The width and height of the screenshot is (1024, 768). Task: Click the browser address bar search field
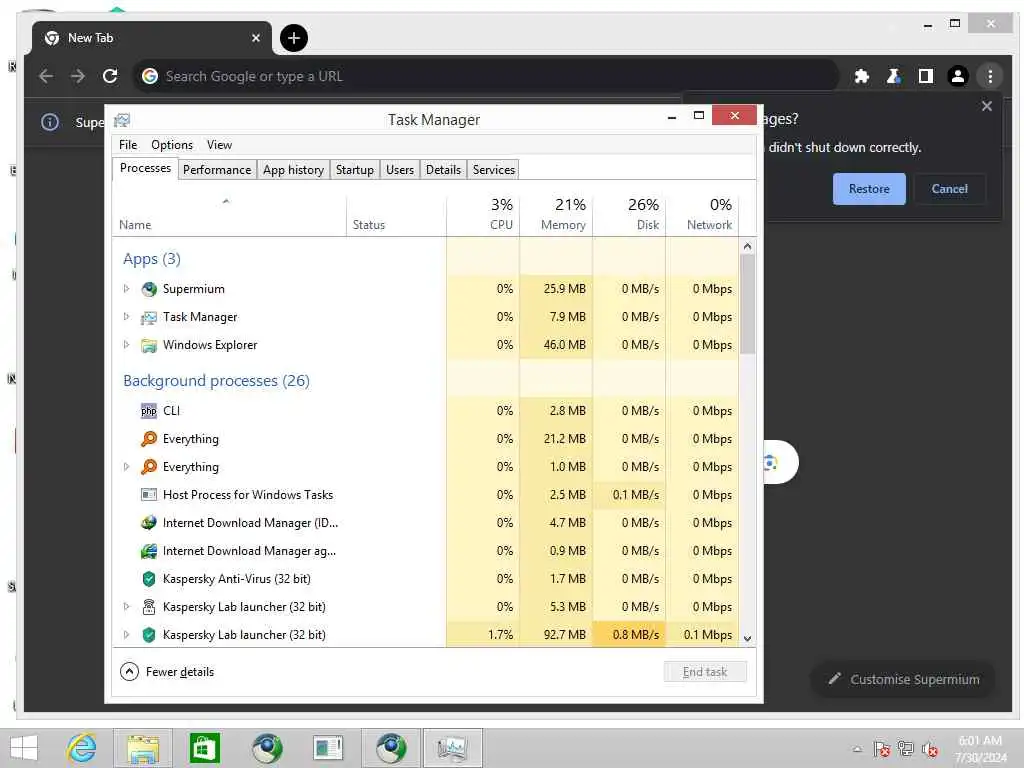tap(486, 76)
